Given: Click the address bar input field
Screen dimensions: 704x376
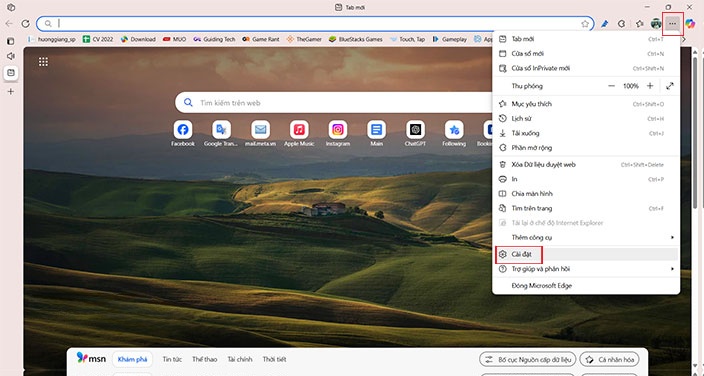Looking at the screenshot, I should click(315, 23).
